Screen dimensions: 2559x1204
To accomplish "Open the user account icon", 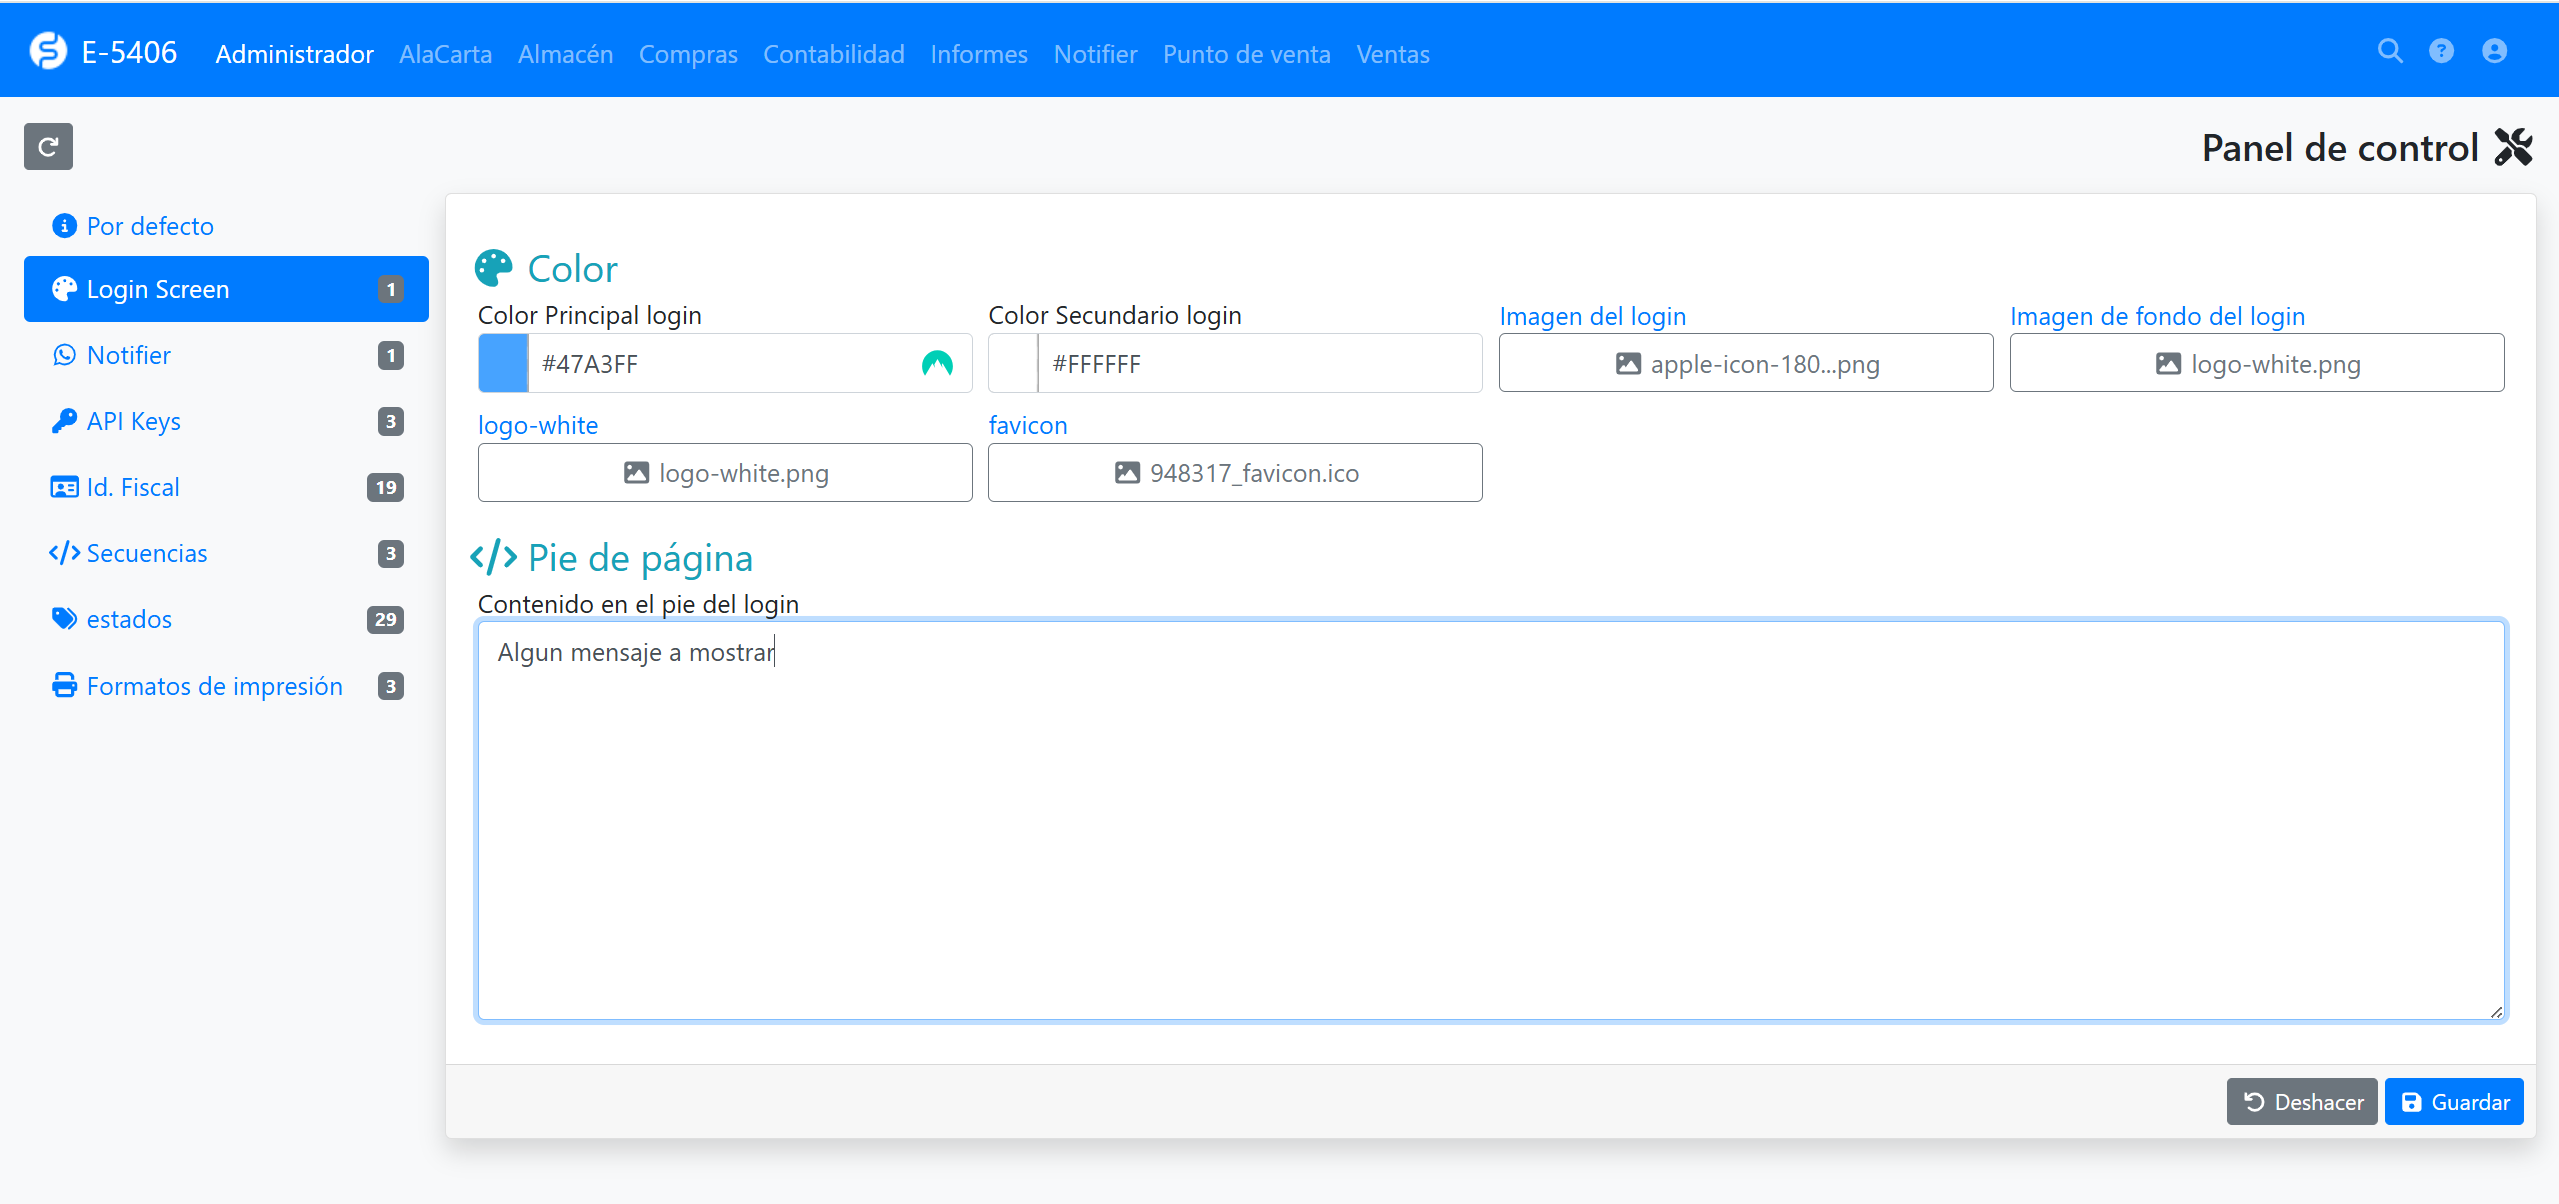I will coord(2494,51).
